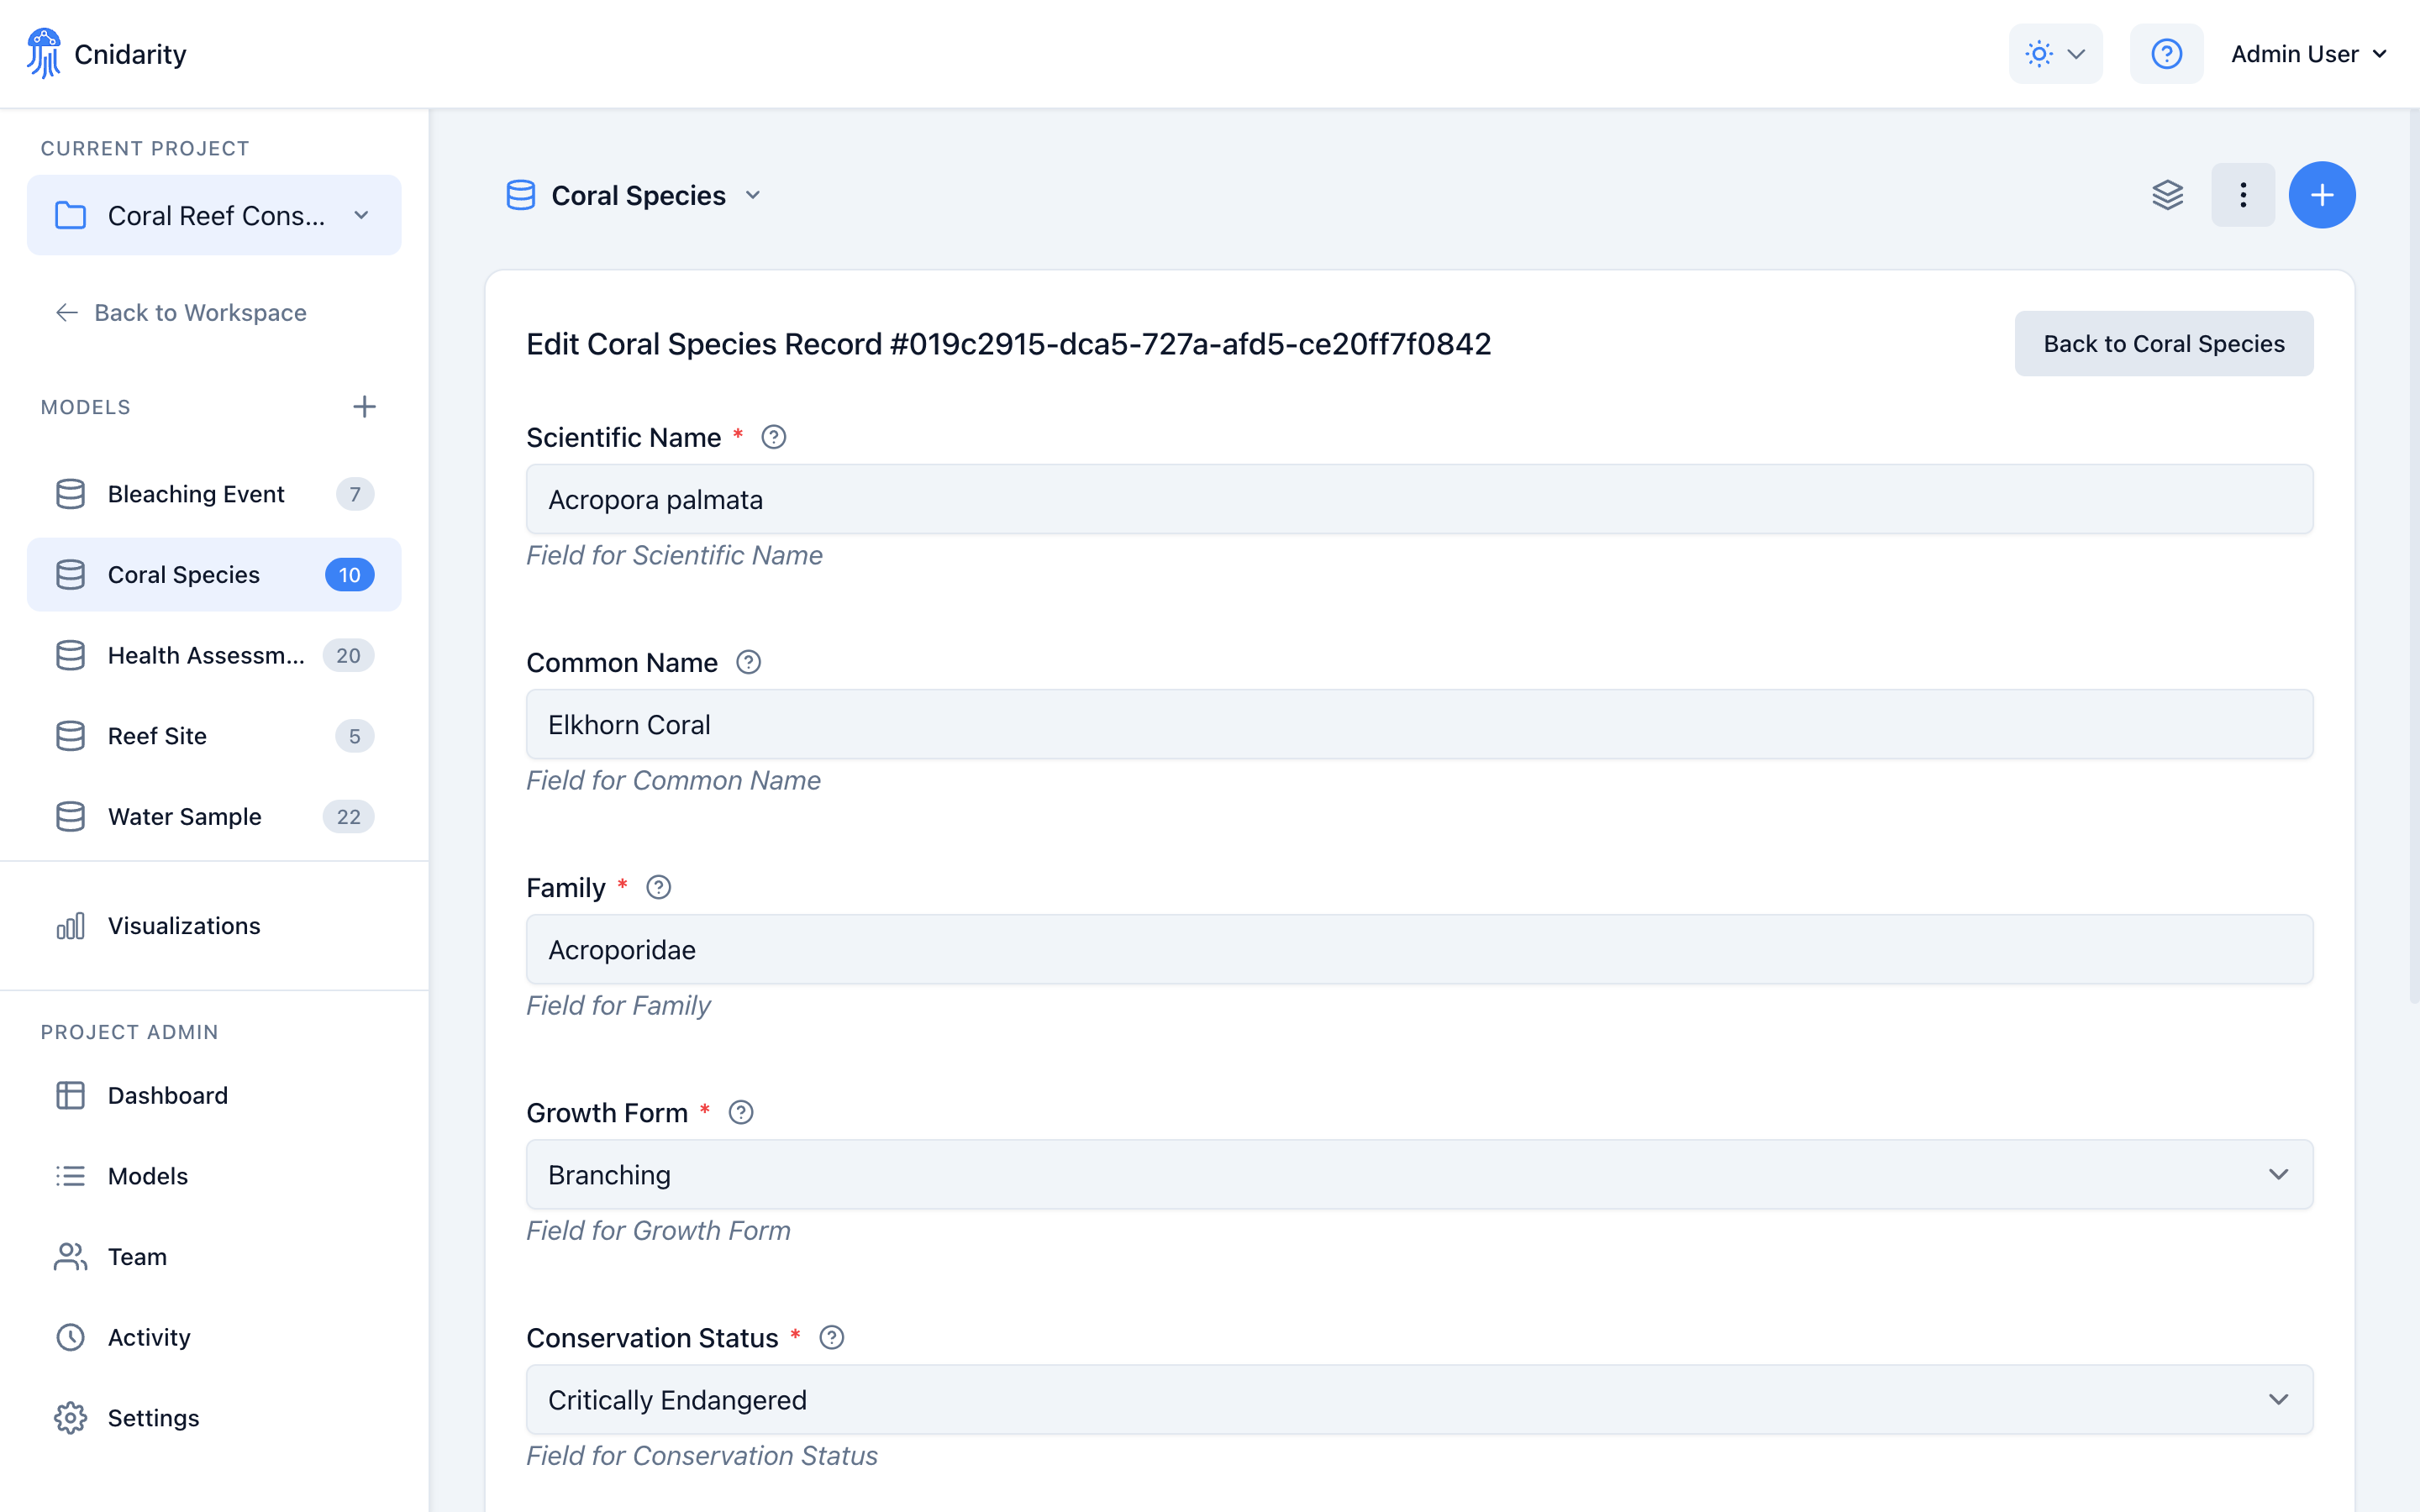Screen dimensions: 2420x1512
Task: Switch to the Dashboard section
Action: [167, 1095]
